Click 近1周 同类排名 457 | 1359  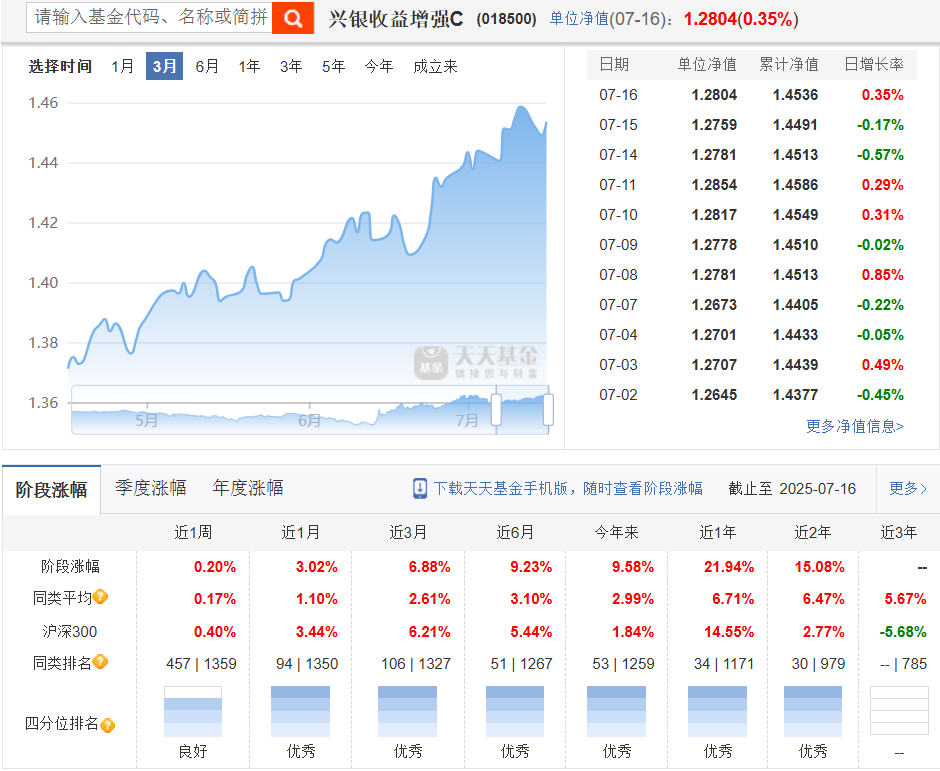(x=201, y=664)
